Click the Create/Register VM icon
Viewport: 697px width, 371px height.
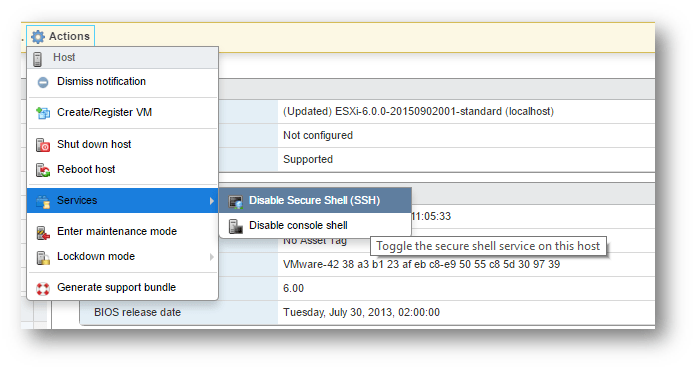tap(43, 113)
